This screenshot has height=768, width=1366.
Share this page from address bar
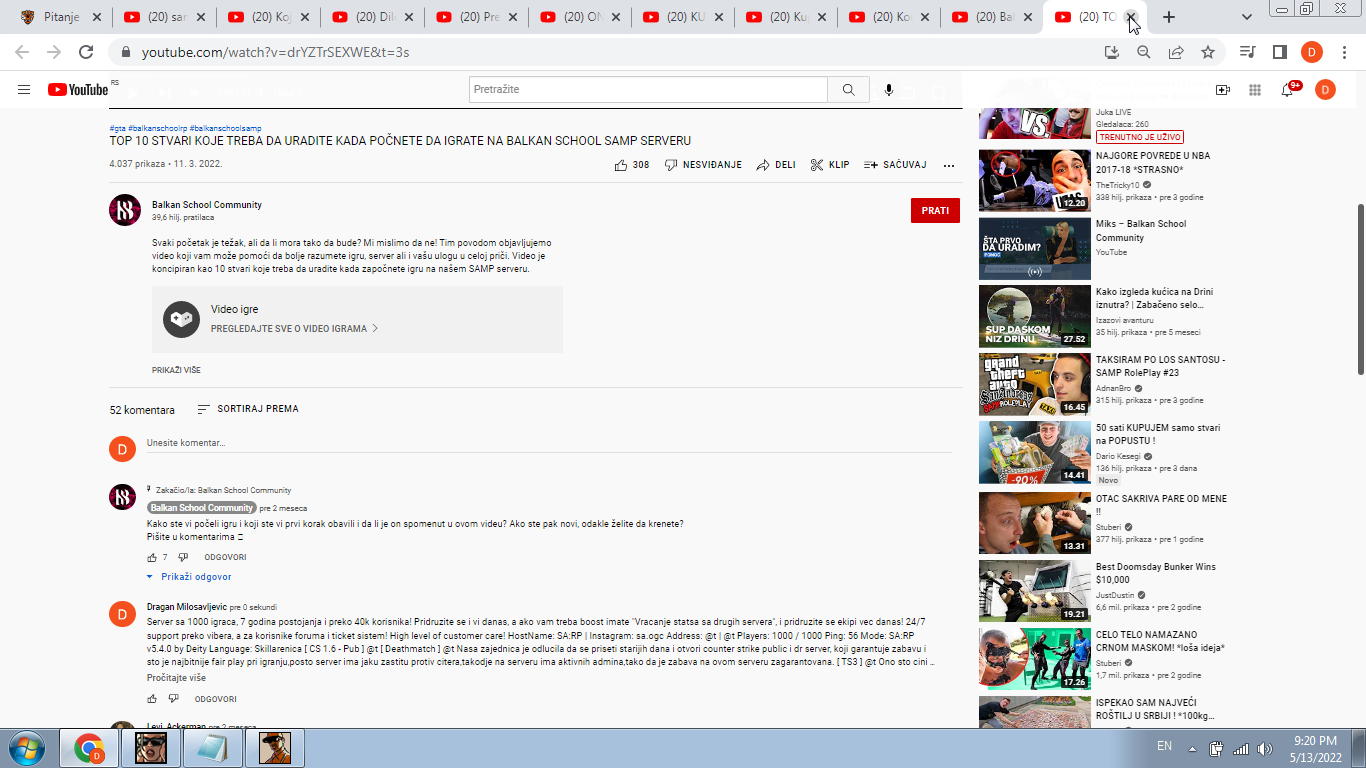[1176, 52]
